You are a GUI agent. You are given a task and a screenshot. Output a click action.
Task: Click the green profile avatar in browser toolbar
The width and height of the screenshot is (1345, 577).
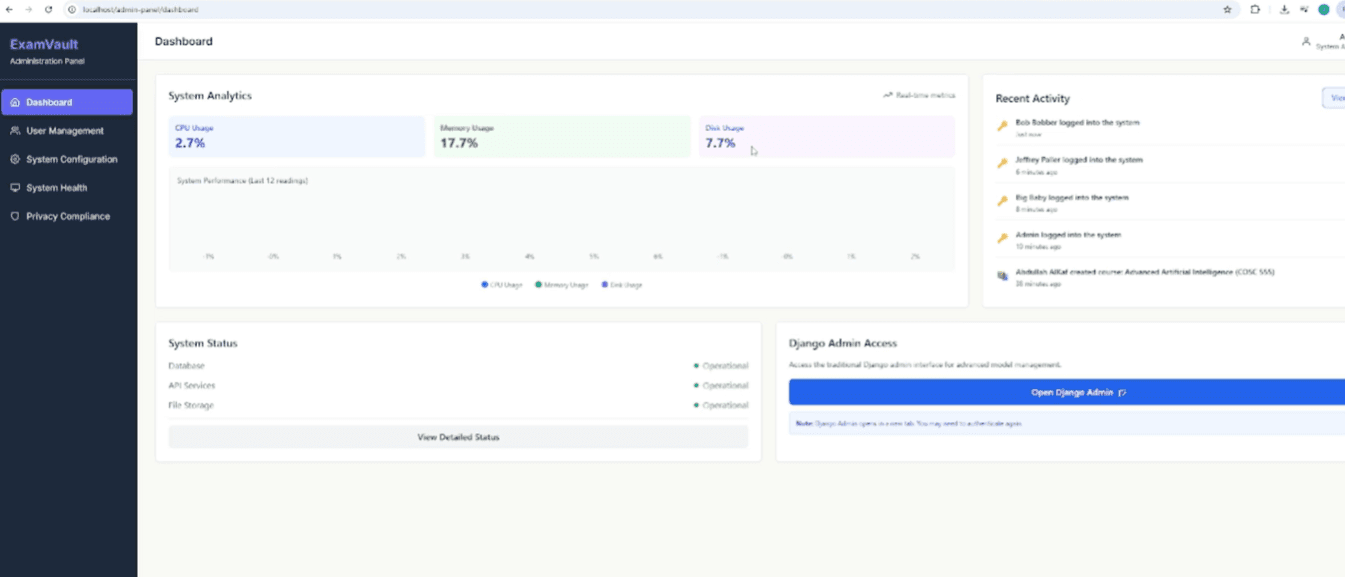[x=1323, y=9]
